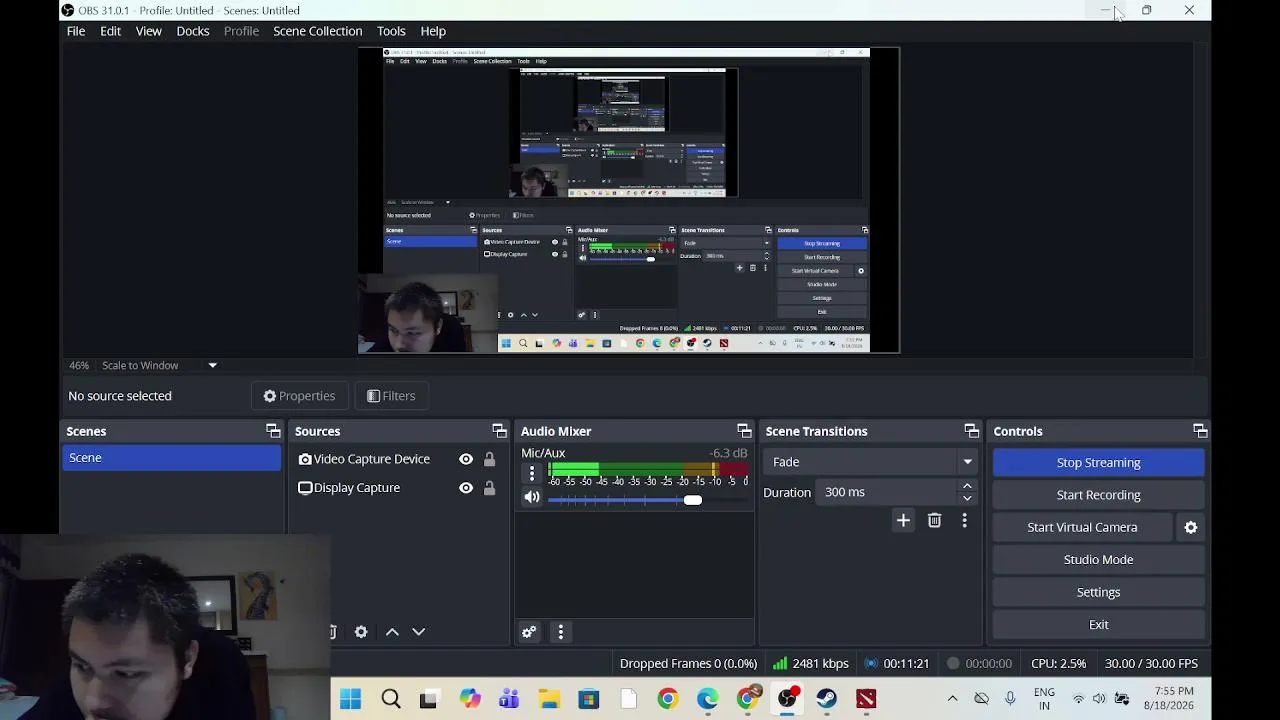The width and height of the screenshot is (1280, 720).
Task: Open Settings from the Controls panel
Action: [1098, 592]
